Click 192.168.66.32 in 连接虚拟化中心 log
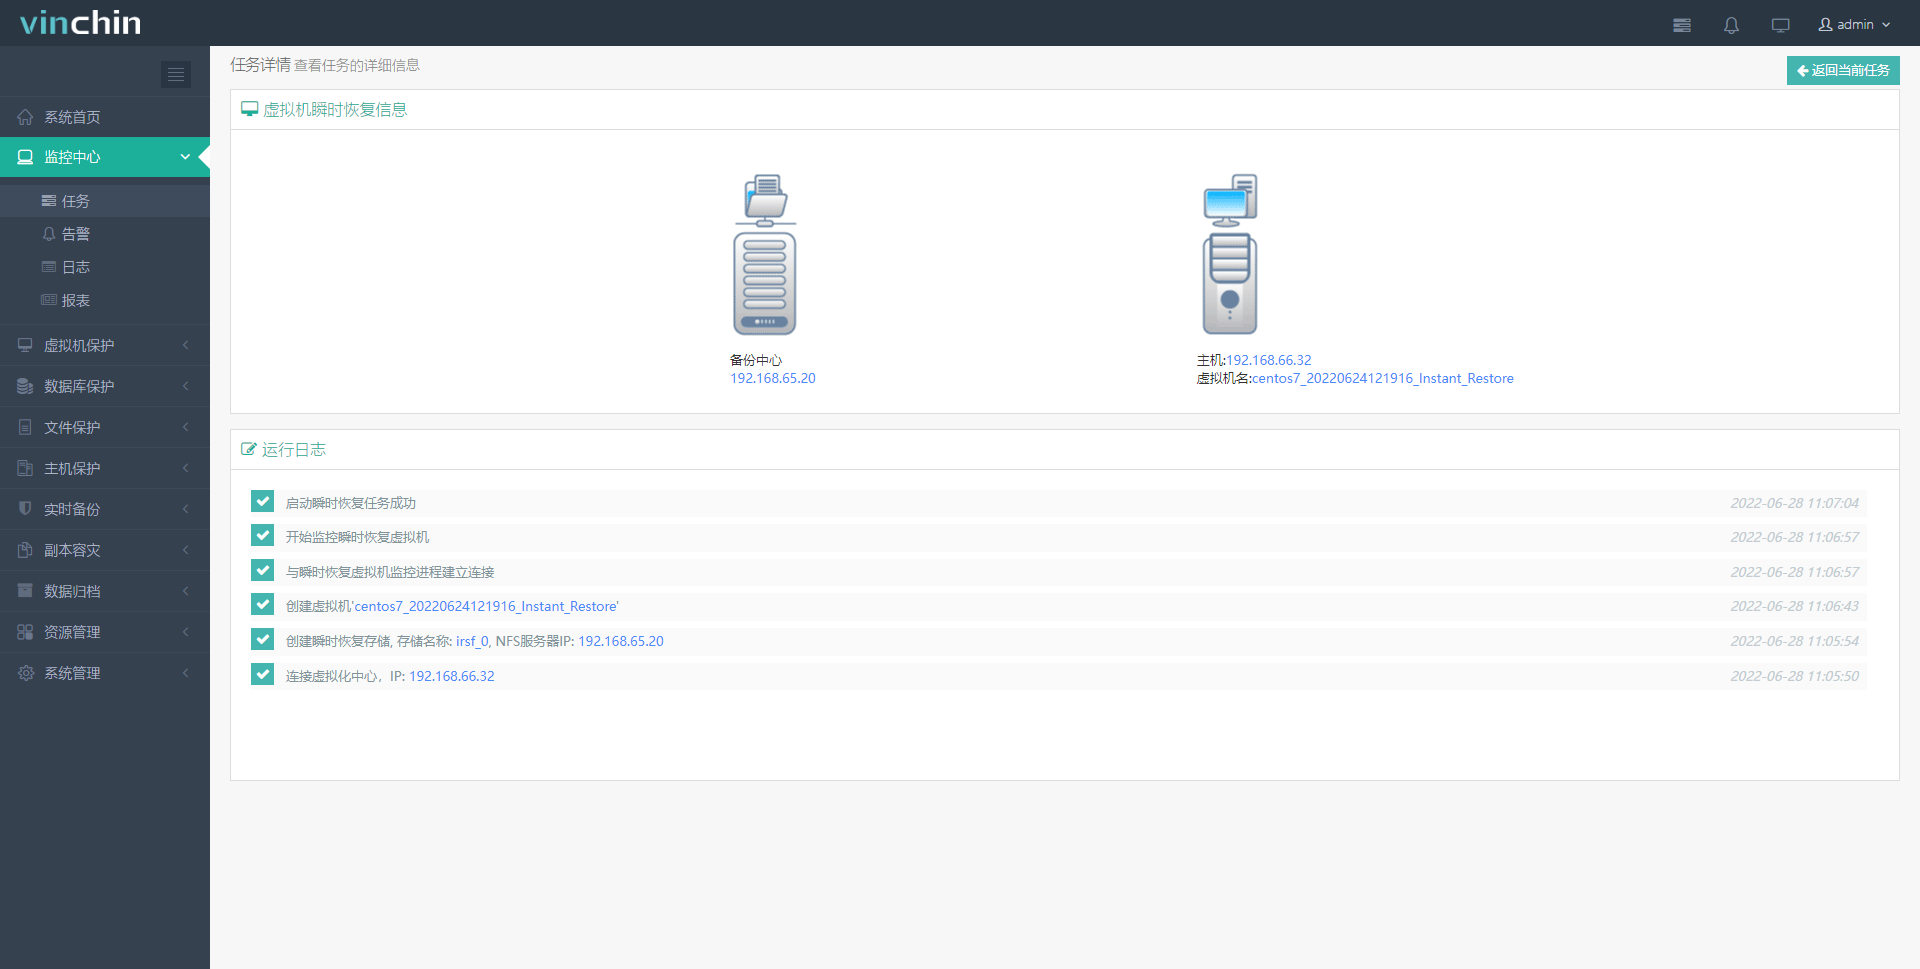This screenshot has width=1920, height=969. 452,676
